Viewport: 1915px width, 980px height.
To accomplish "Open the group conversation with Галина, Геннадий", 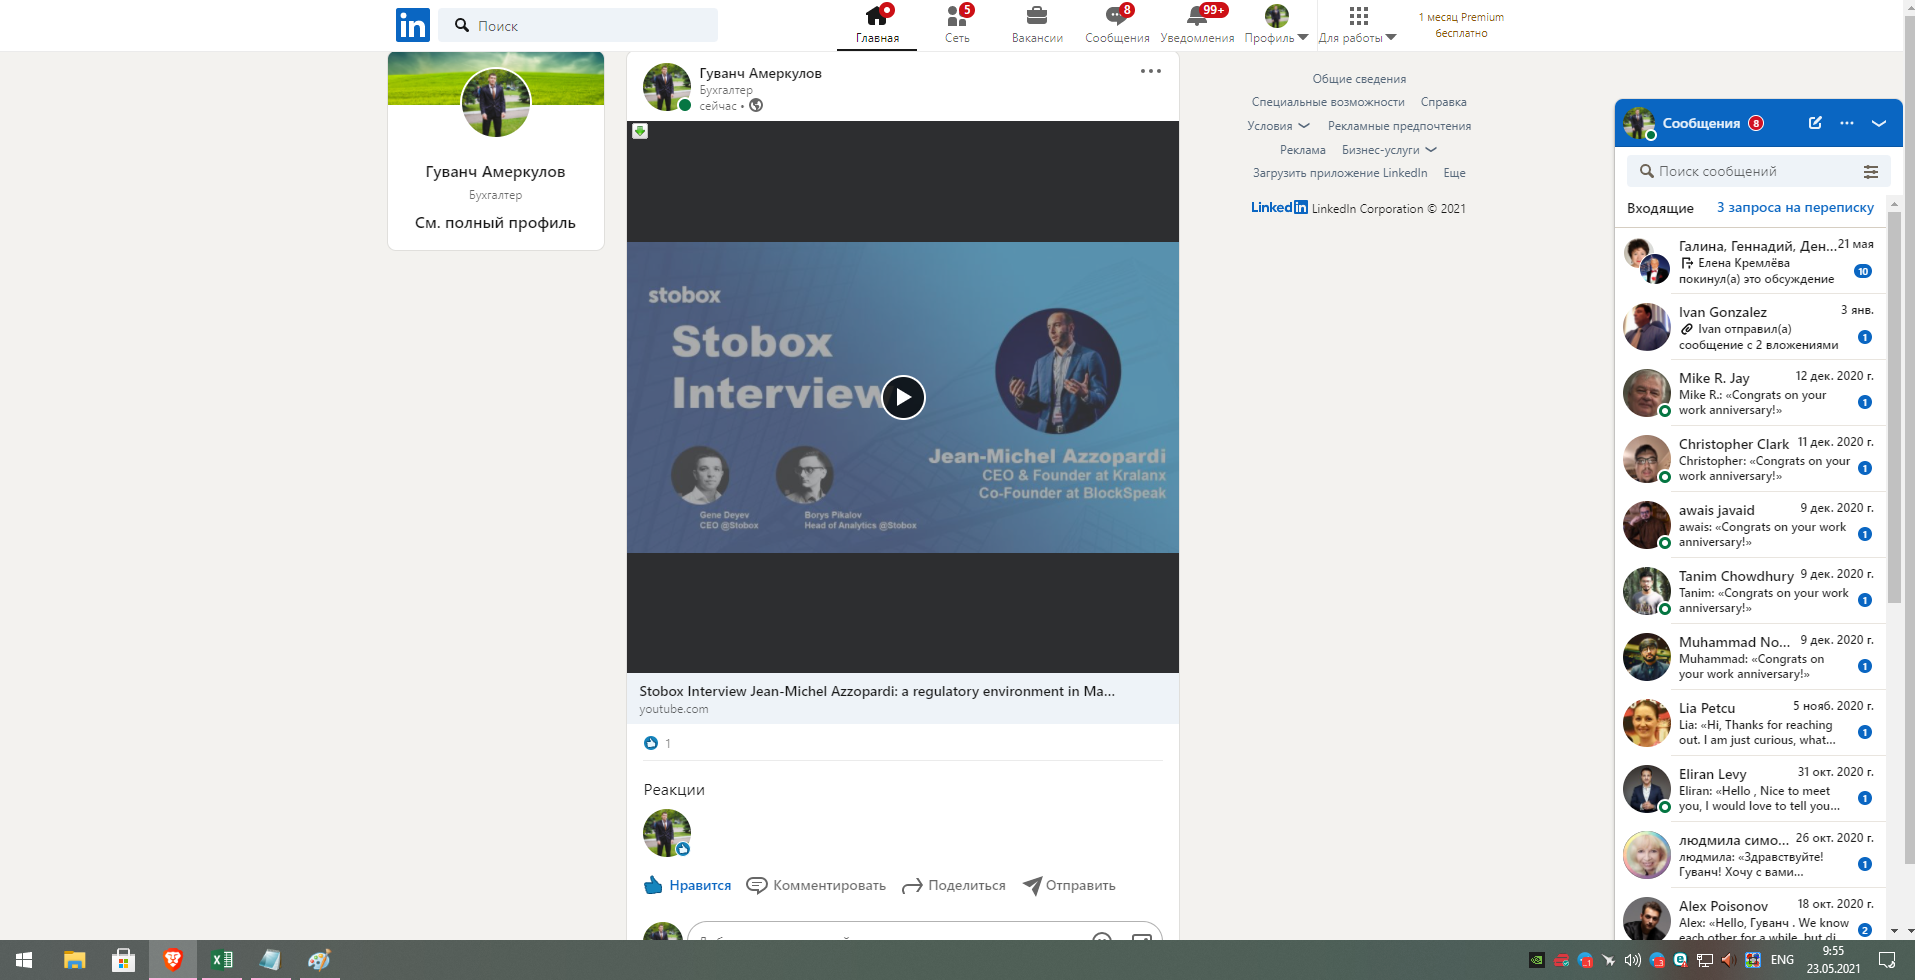I will click(1750, 261).
